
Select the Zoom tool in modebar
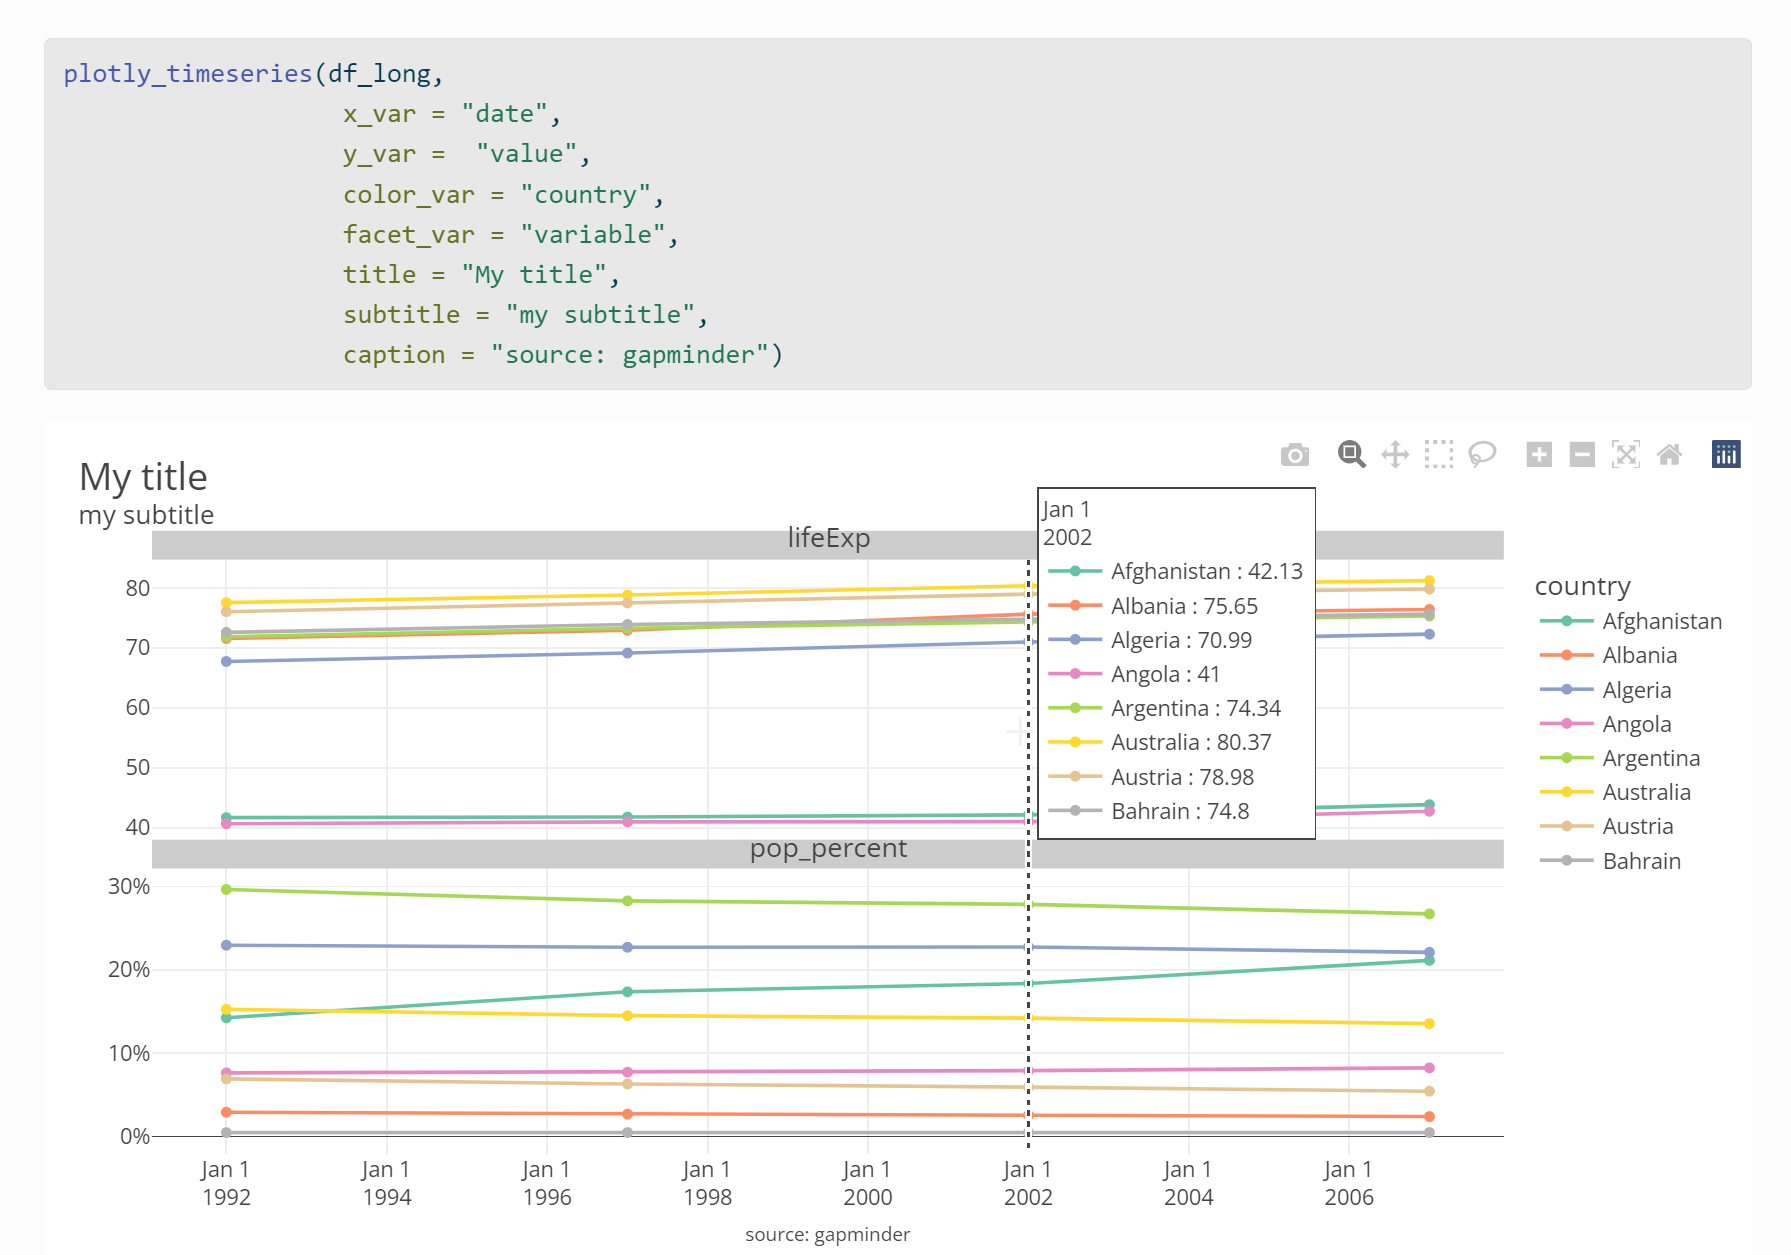(1352, 455)
